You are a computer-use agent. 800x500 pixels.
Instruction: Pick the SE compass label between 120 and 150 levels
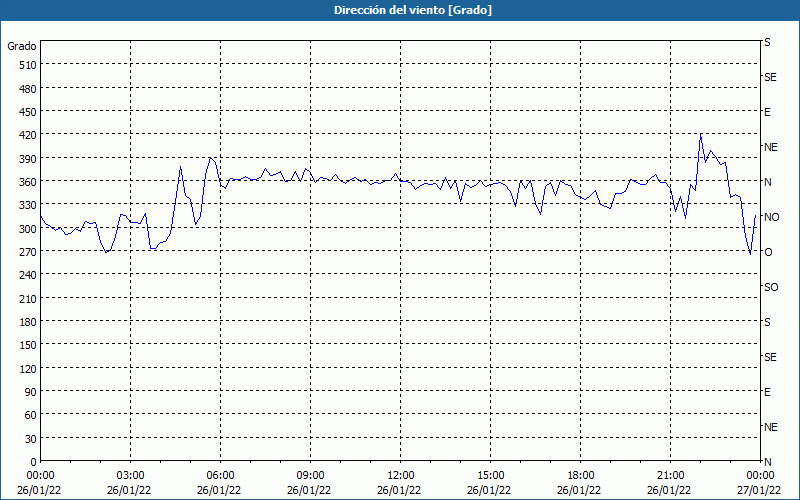(x=770, y=357)
